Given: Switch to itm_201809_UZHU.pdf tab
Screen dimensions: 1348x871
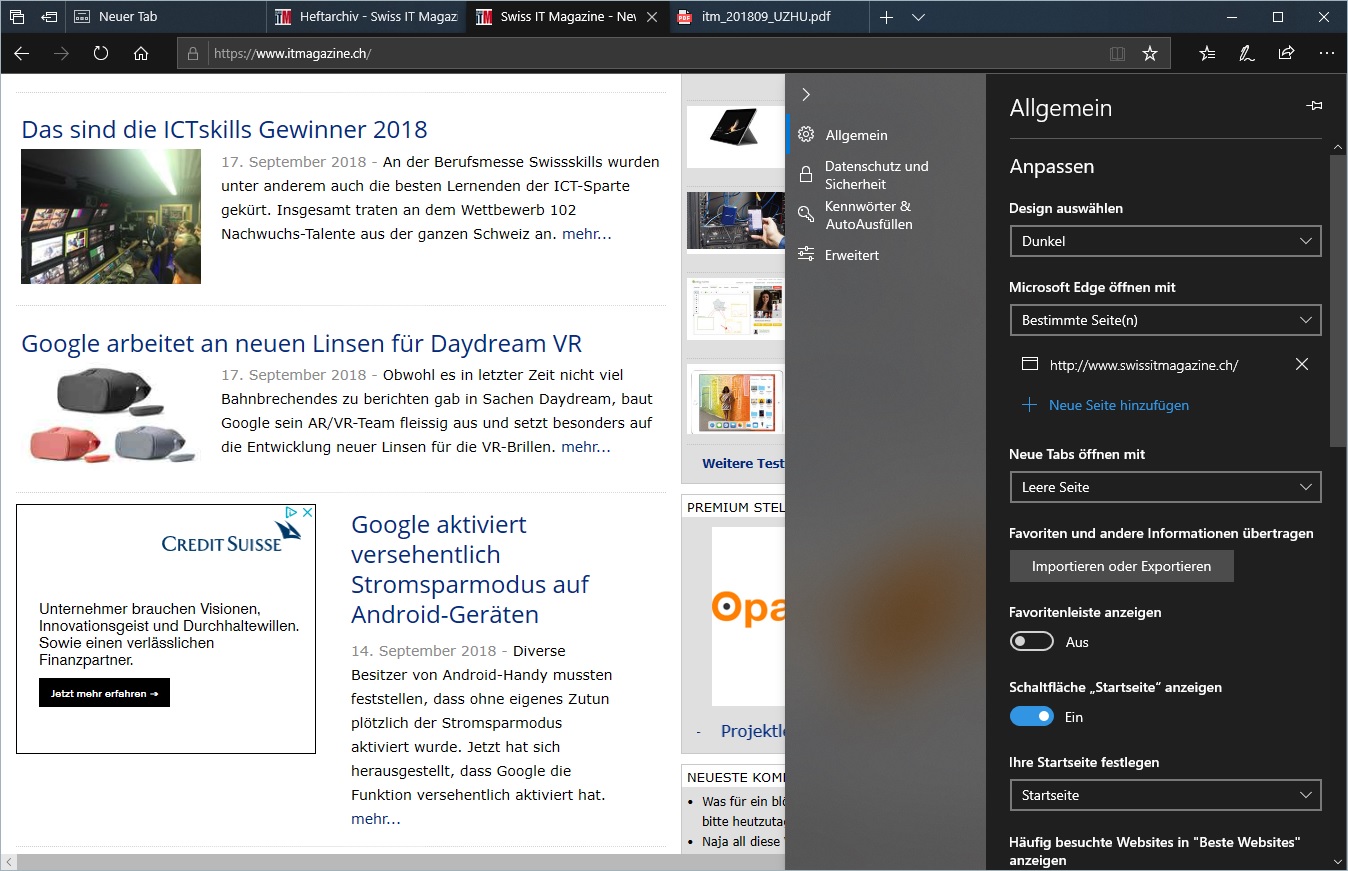Looking at the screenshot, I should point(769,17).
